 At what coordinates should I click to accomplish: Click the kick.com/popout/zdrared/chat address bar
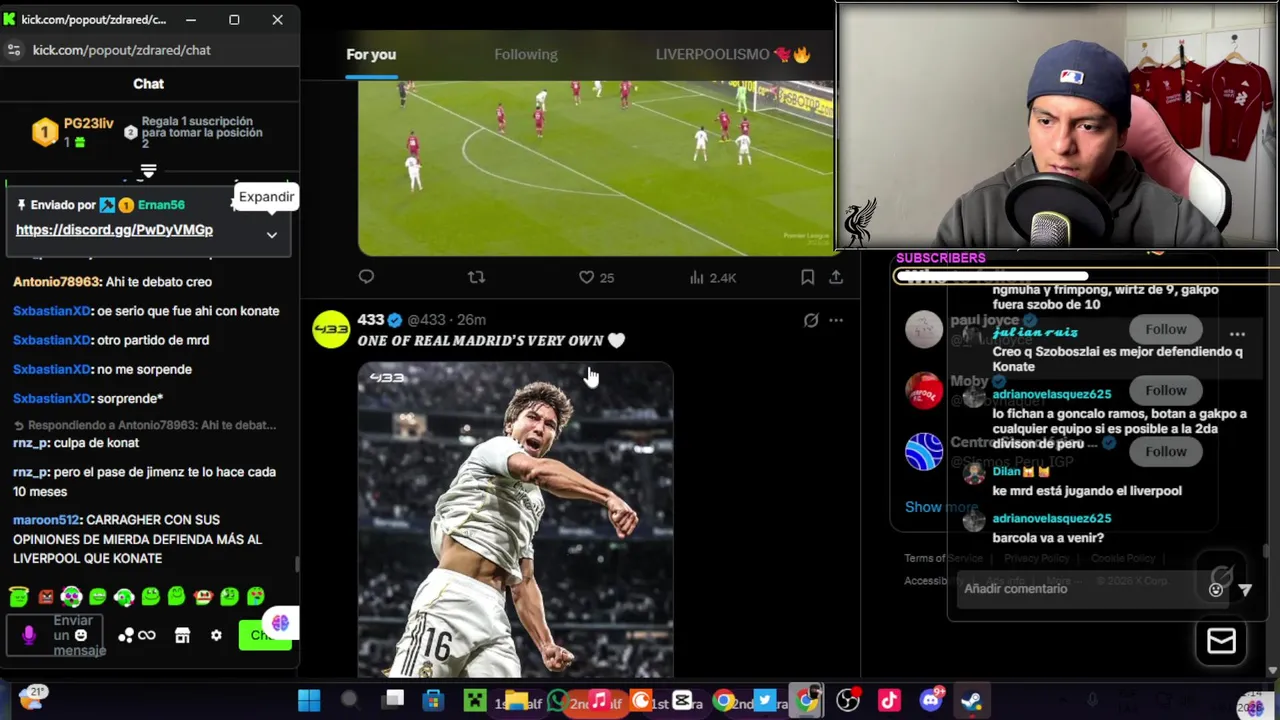pyautogui.click(x=121, y=50)
